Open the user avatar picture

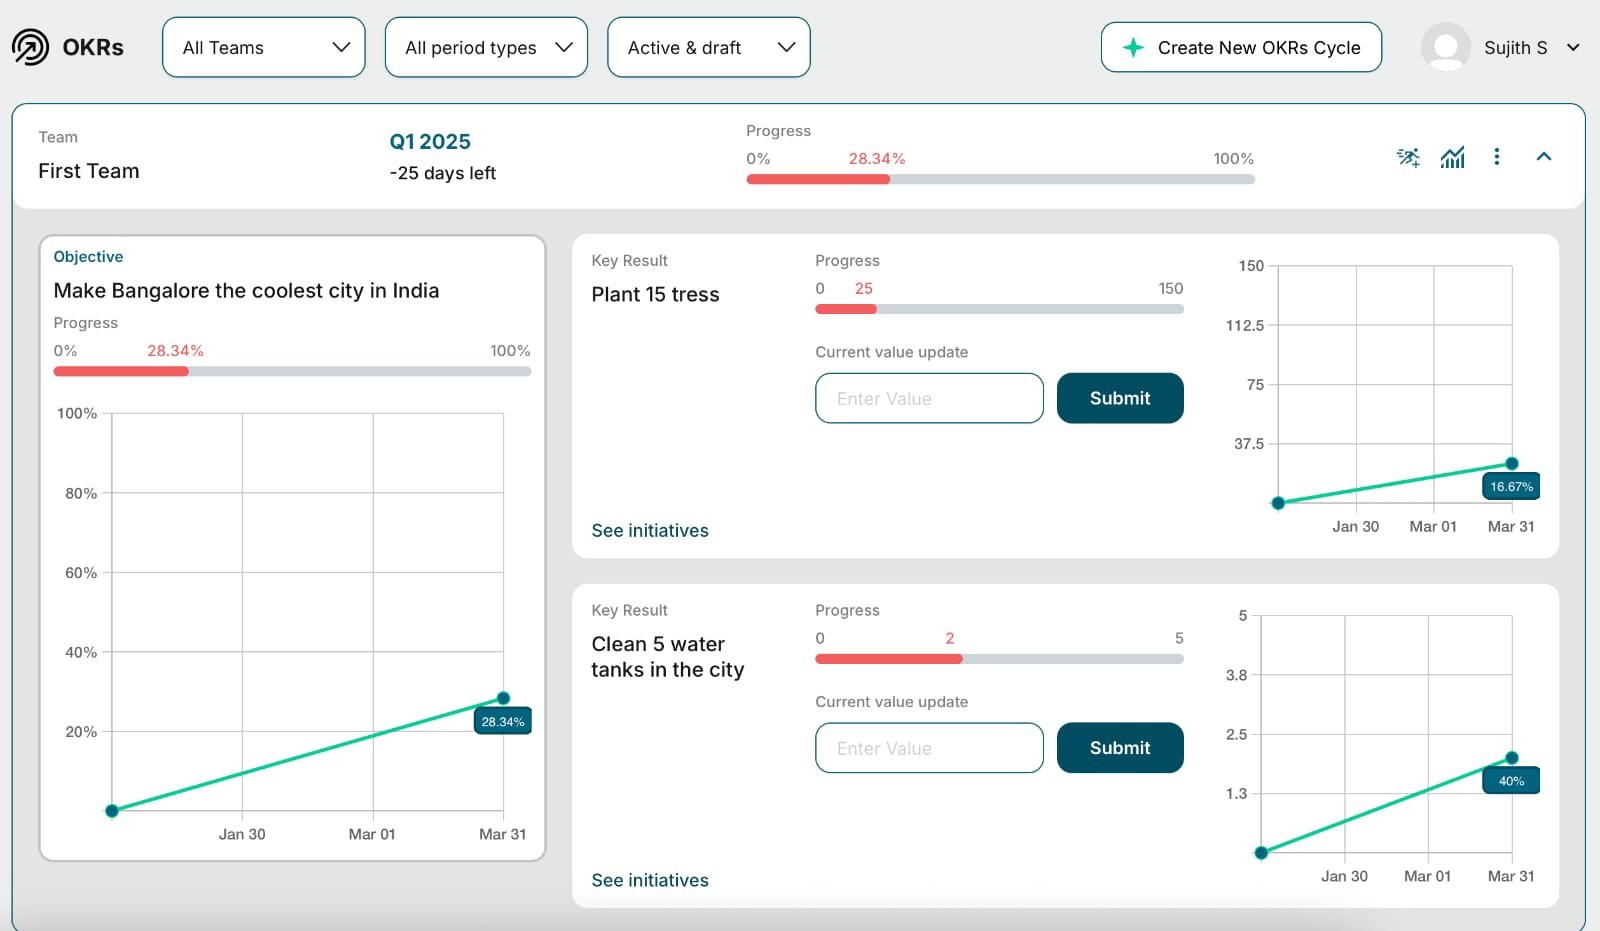[x=1443, y=46]
